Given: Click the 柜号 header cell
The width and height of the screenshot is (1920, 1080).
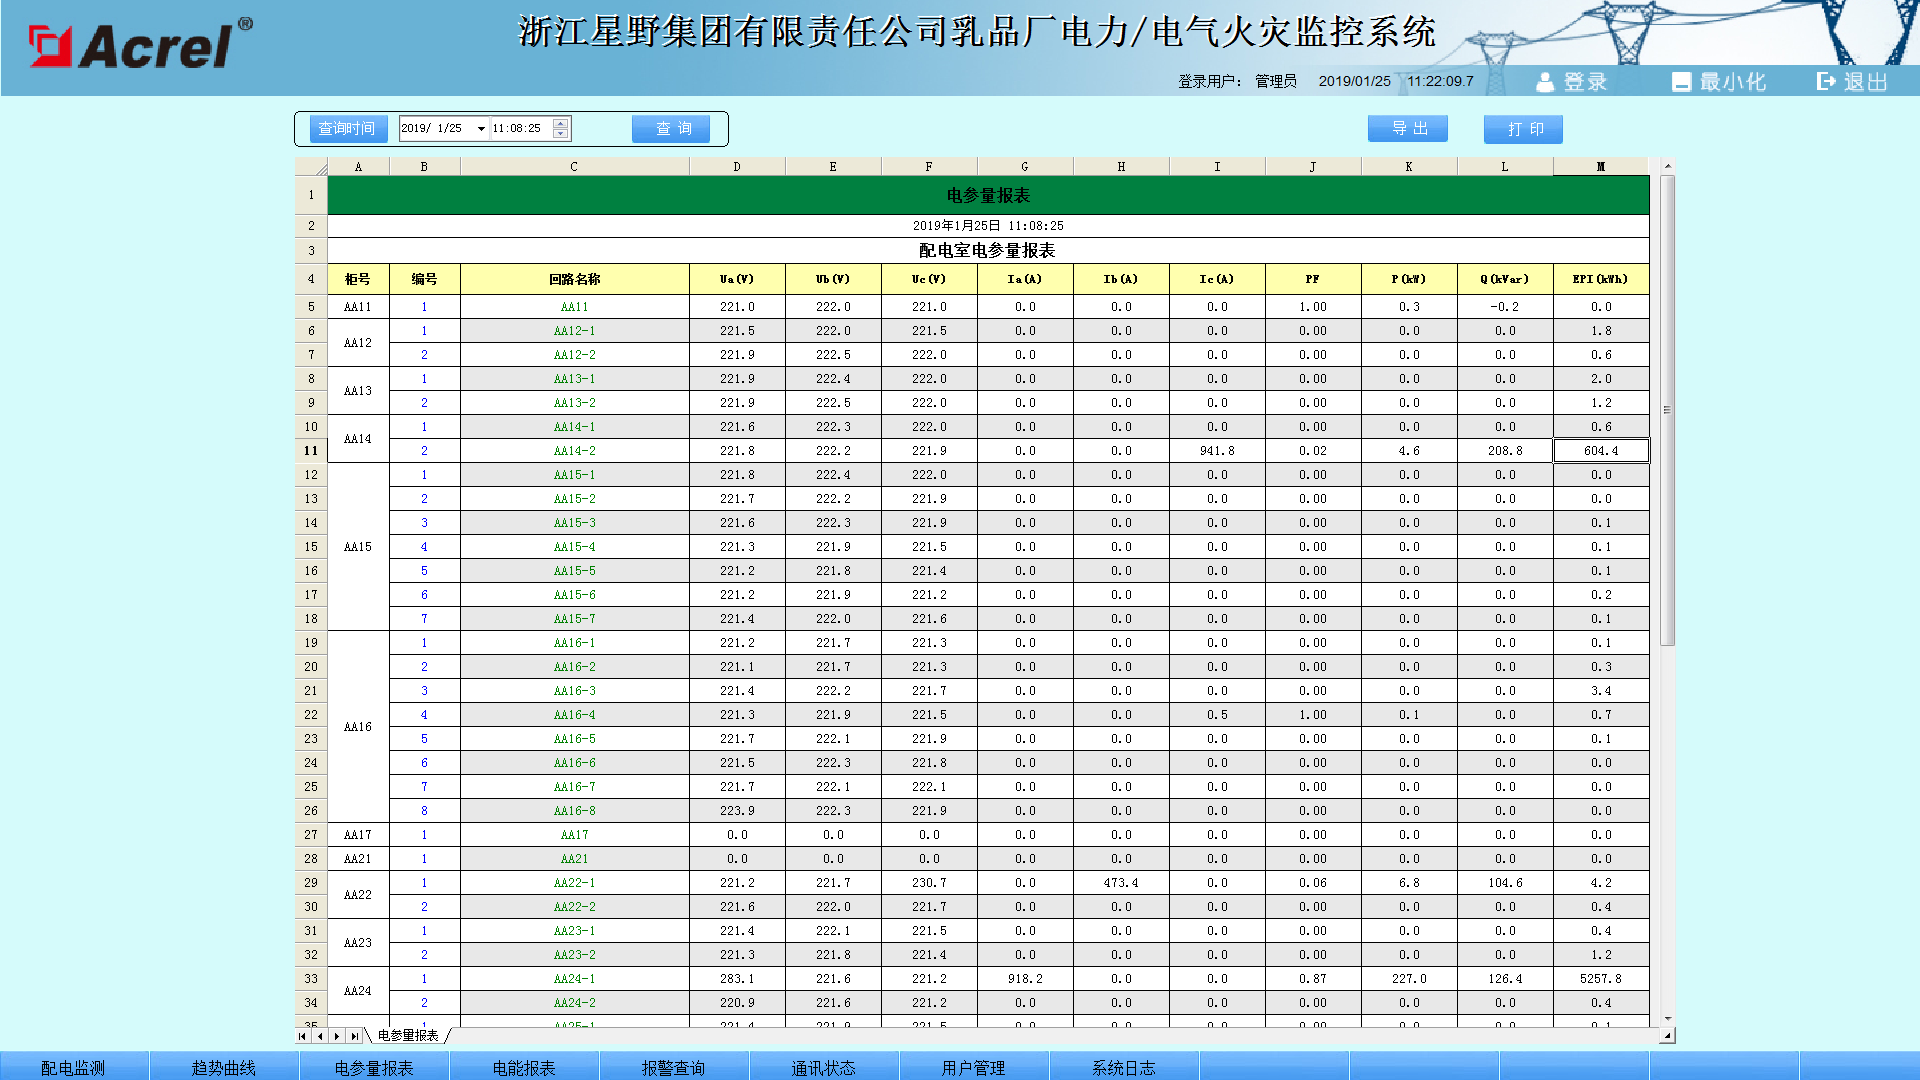Looking at the screenshot, I should pos(358,279).
